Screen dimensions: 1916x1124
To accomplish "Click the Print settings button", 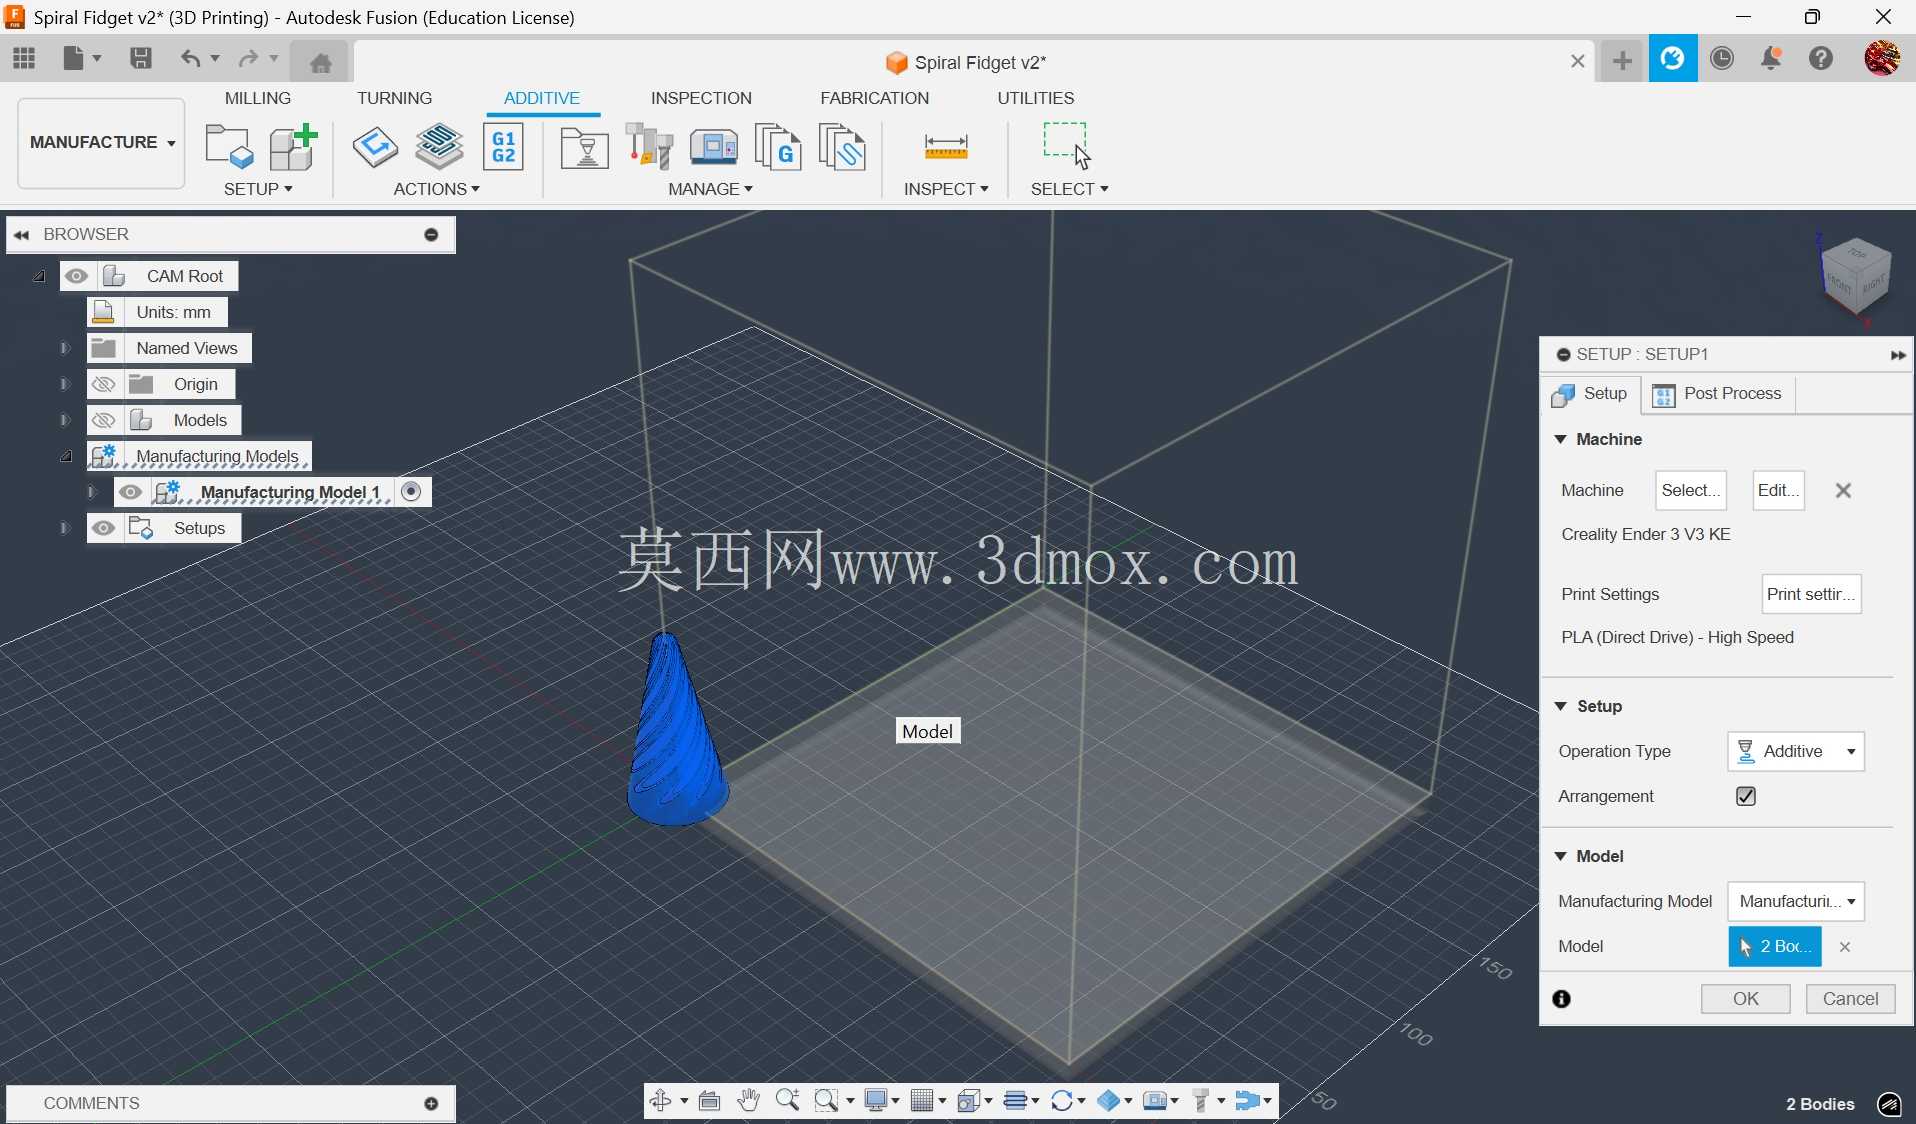I will point(1810,594).
